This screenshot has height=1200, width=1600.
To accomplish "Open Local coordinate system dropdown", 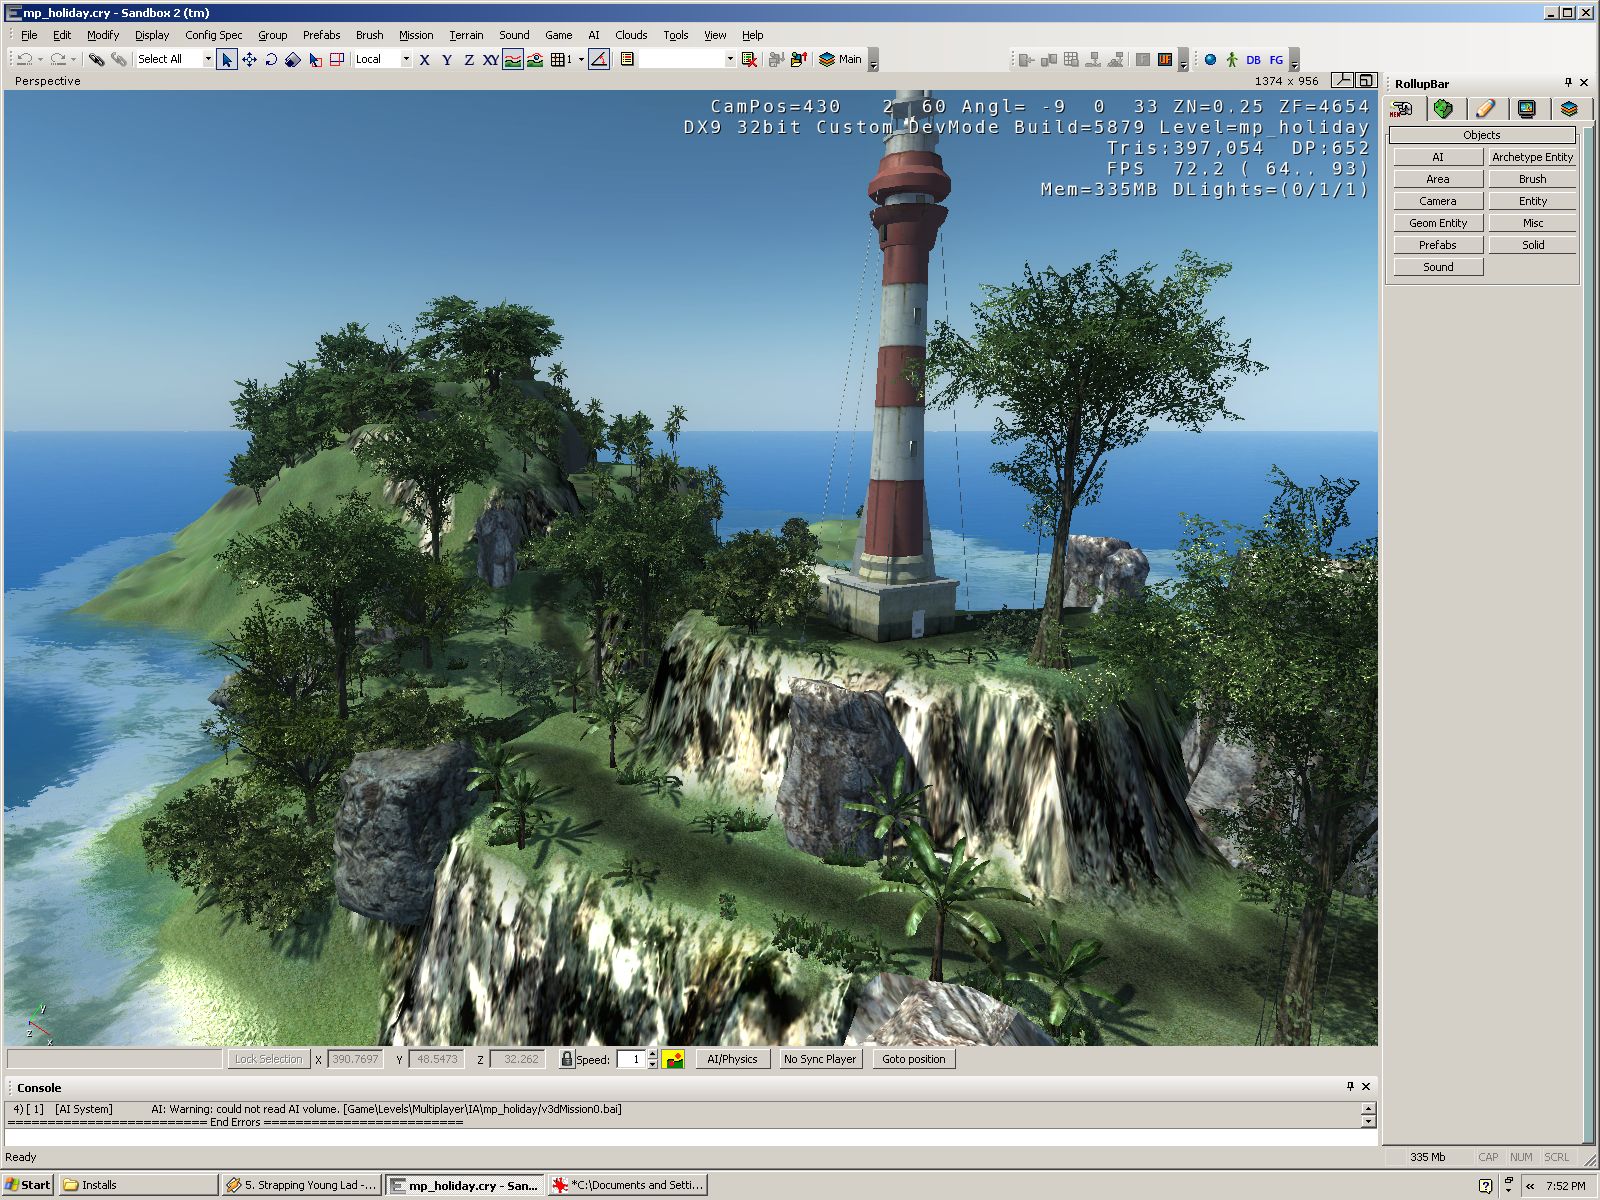I will [x=406, y=60].
